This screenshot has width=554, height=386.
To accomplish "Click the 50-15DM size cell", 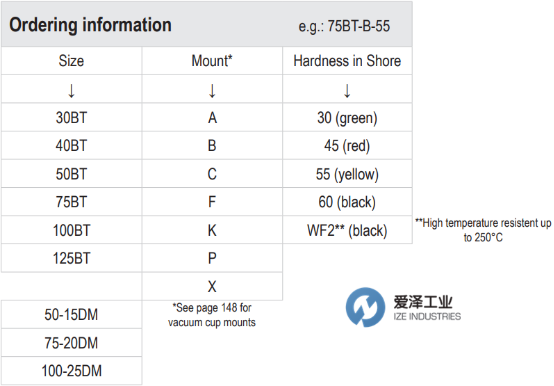I will [x=71, y=314].
